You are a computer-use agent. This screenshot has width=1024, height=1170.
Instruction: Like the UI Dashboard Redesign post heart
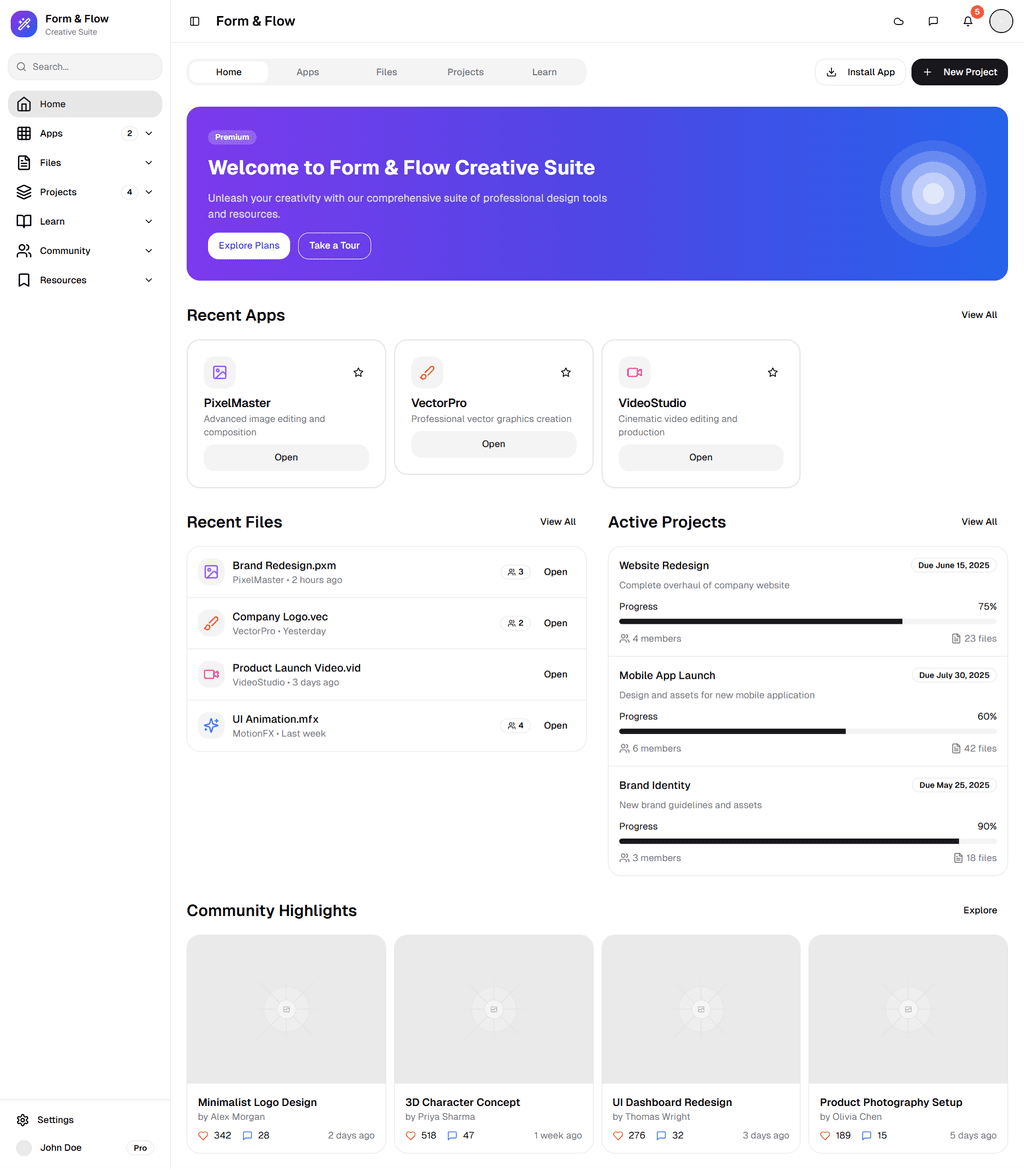pyautogui.click(x=618, y=1136)
